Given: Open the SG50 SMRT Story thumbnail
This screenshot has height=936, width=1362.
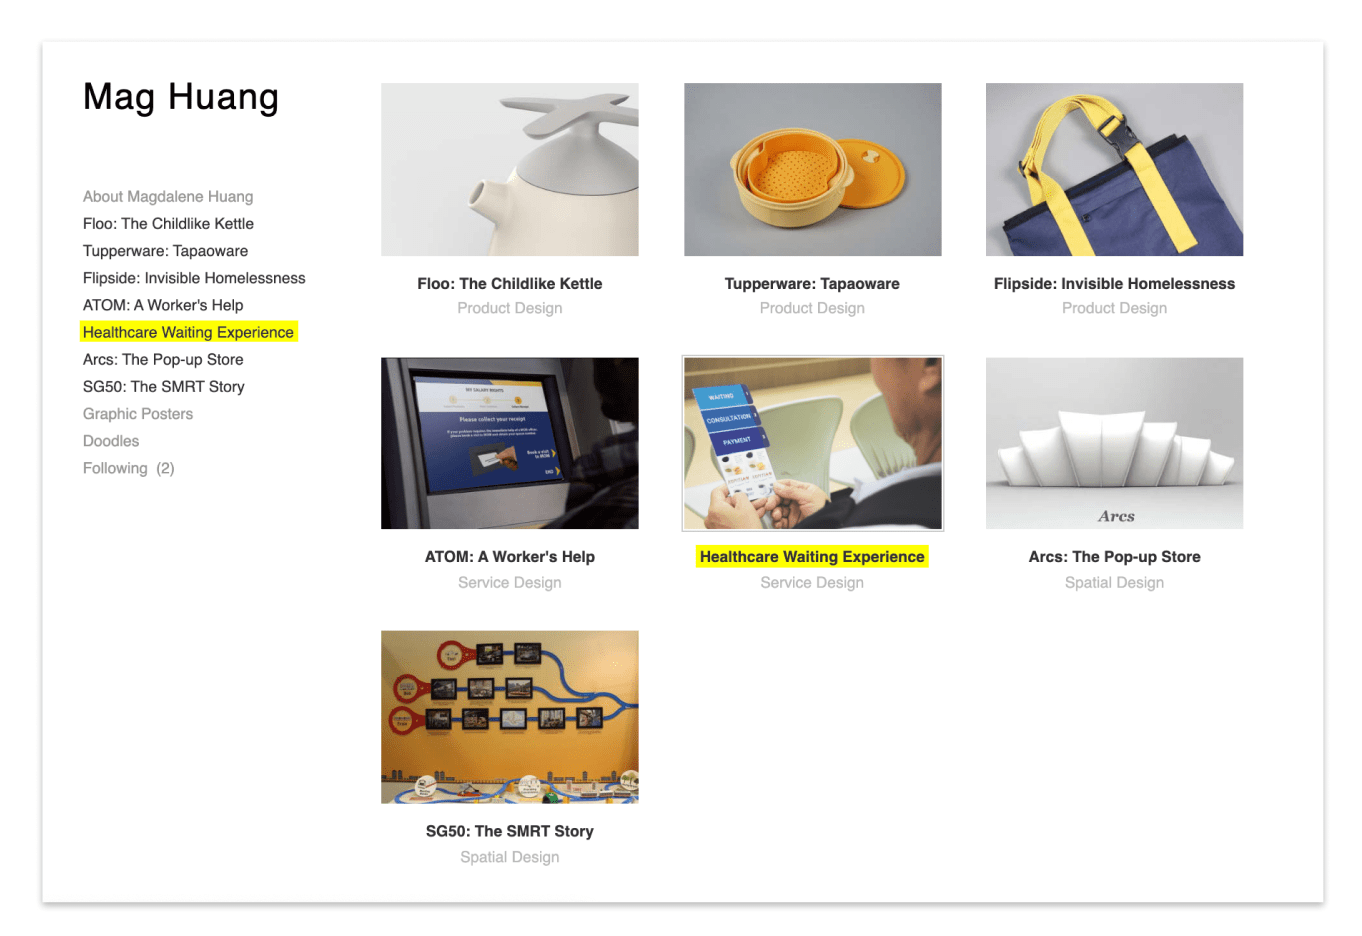Looking at the screenshot, I should [509, 717].
